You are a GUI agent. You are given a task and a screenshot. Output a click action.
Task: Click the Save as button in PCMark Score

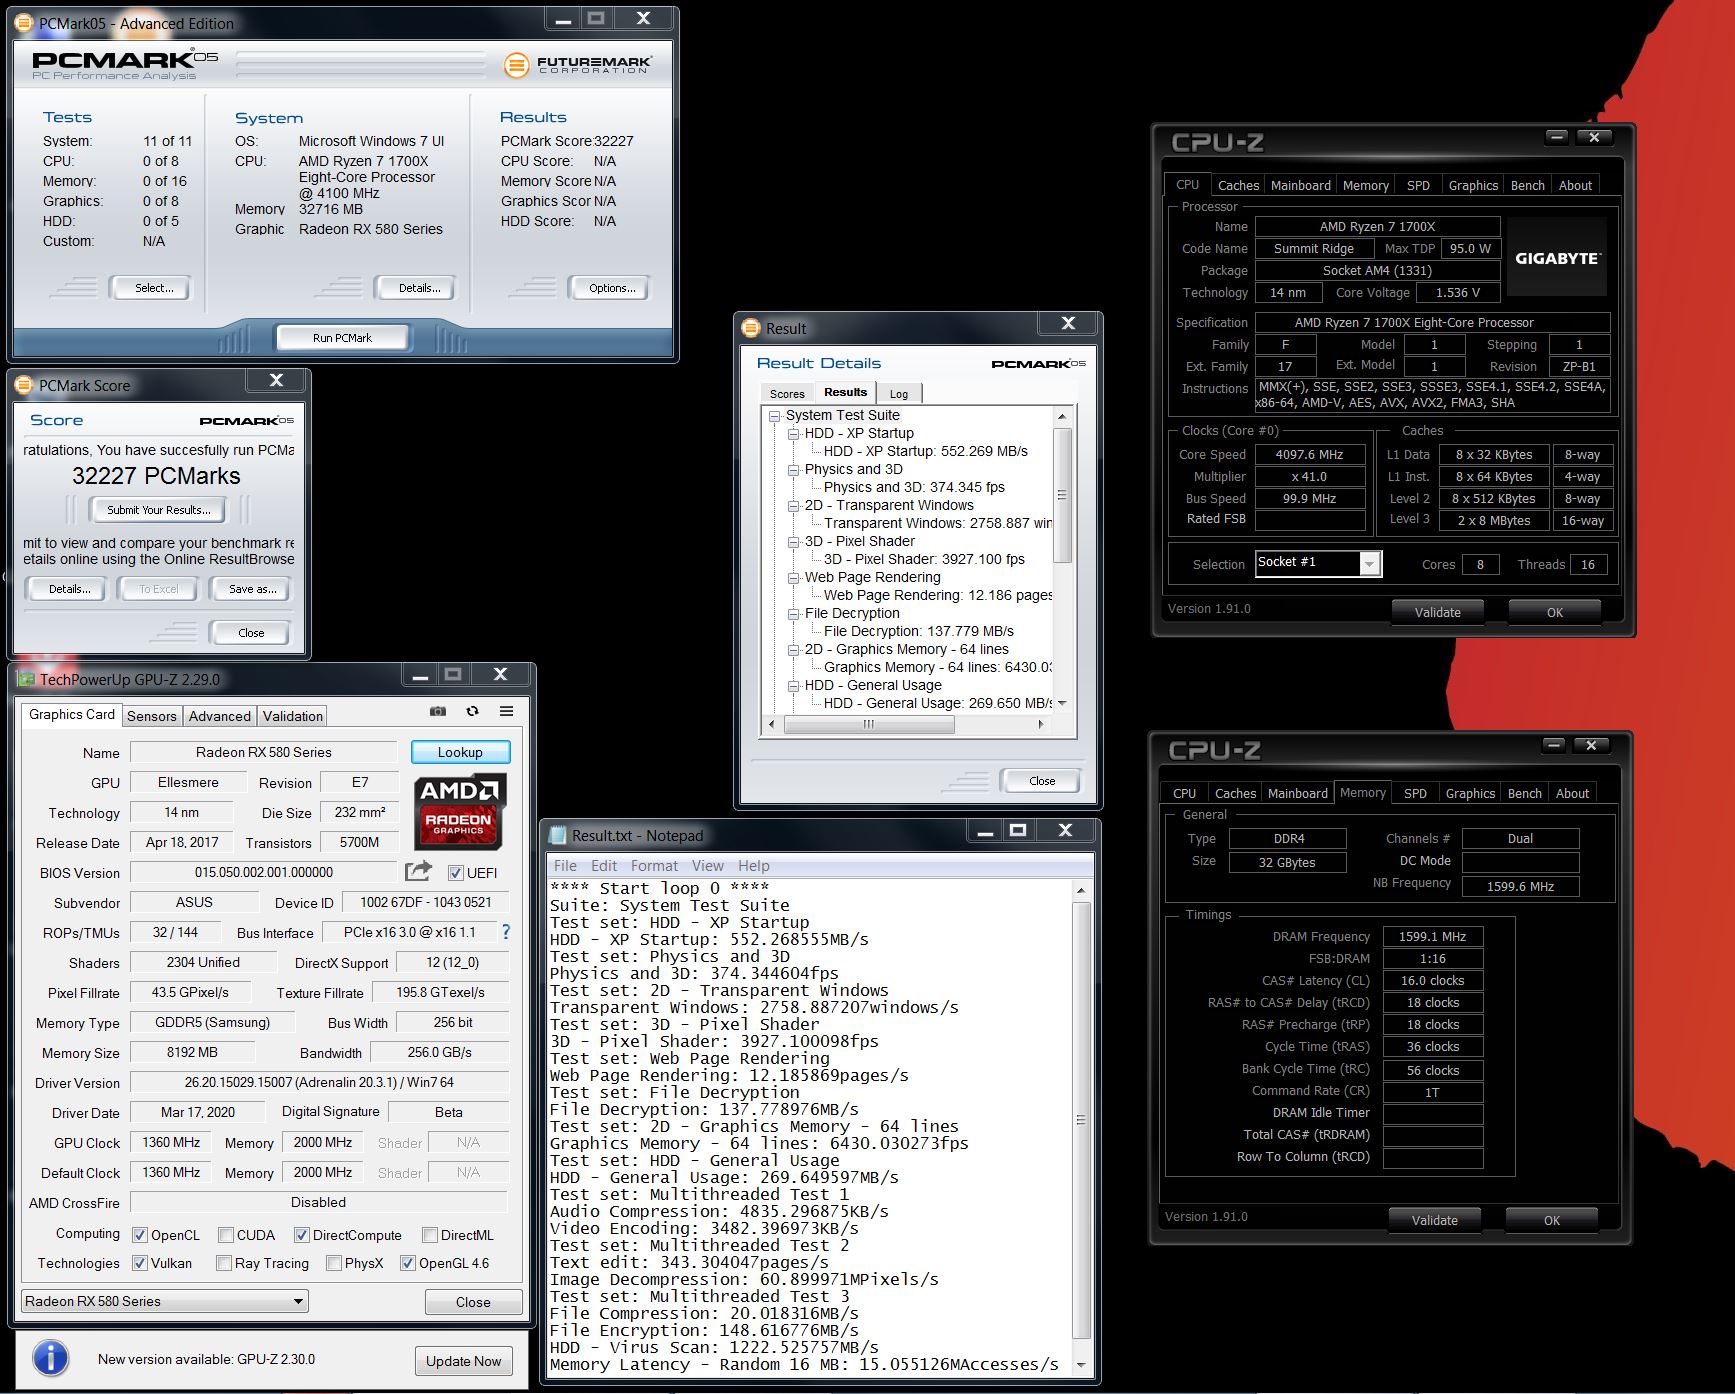(x=252, y=589)
